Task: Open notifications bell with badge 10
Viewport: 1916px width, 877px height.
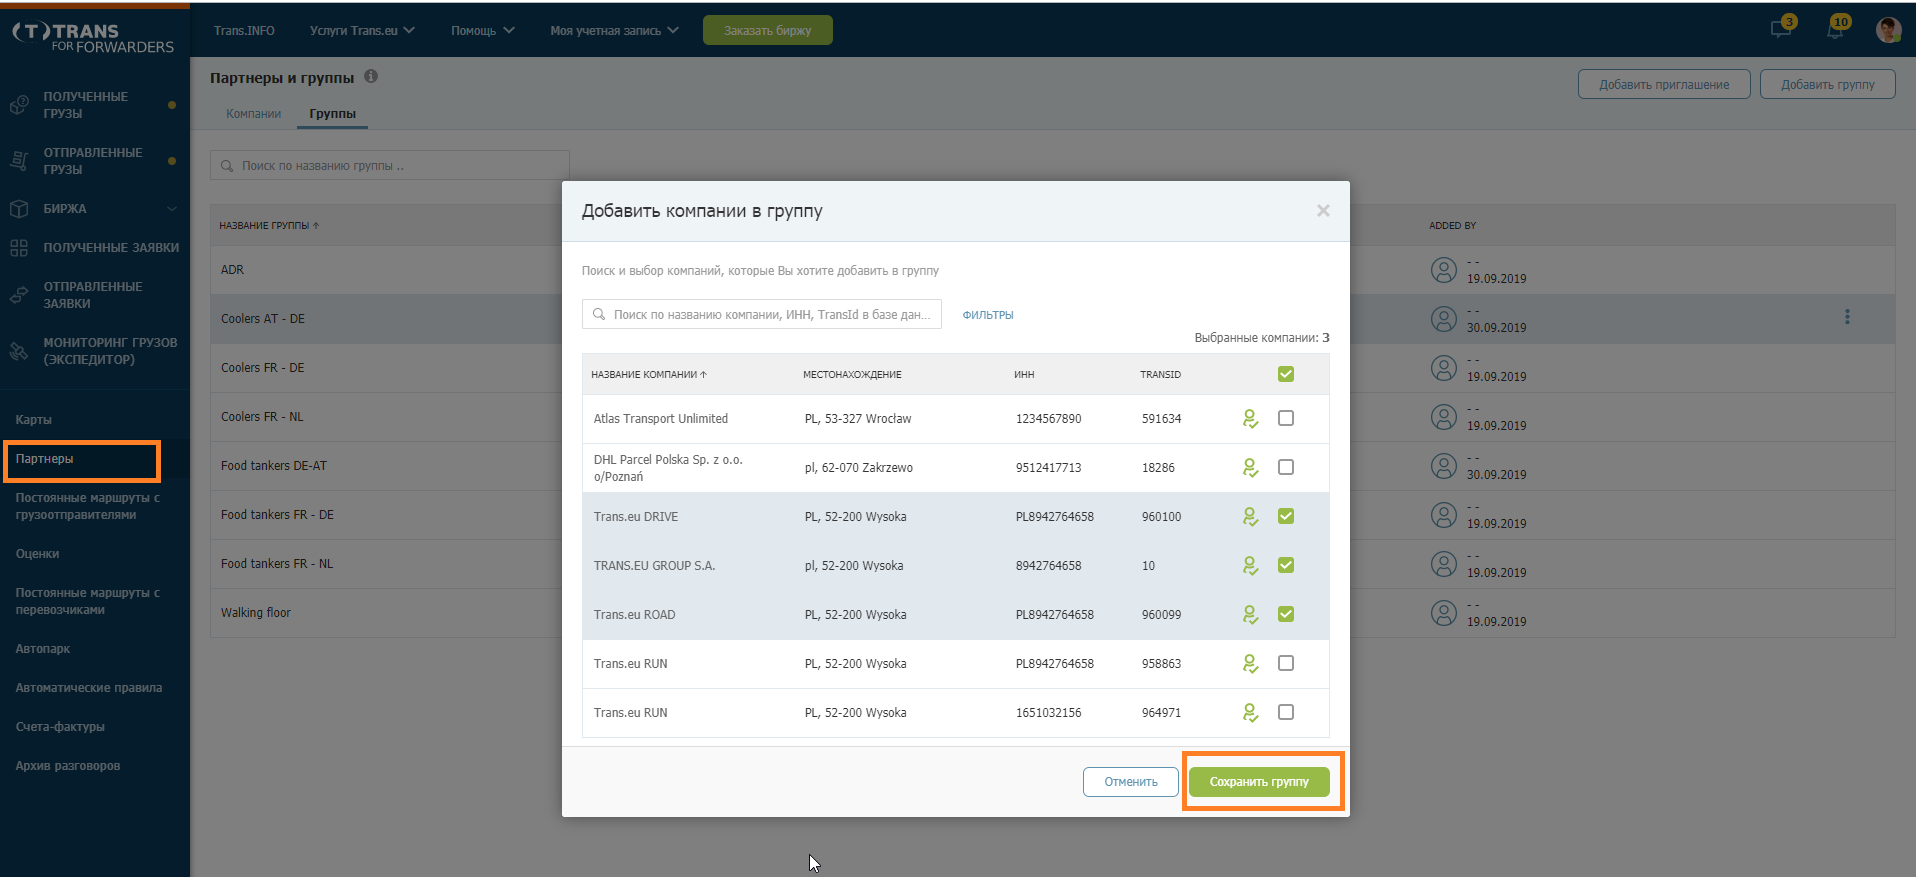Action: (1836, 28)
